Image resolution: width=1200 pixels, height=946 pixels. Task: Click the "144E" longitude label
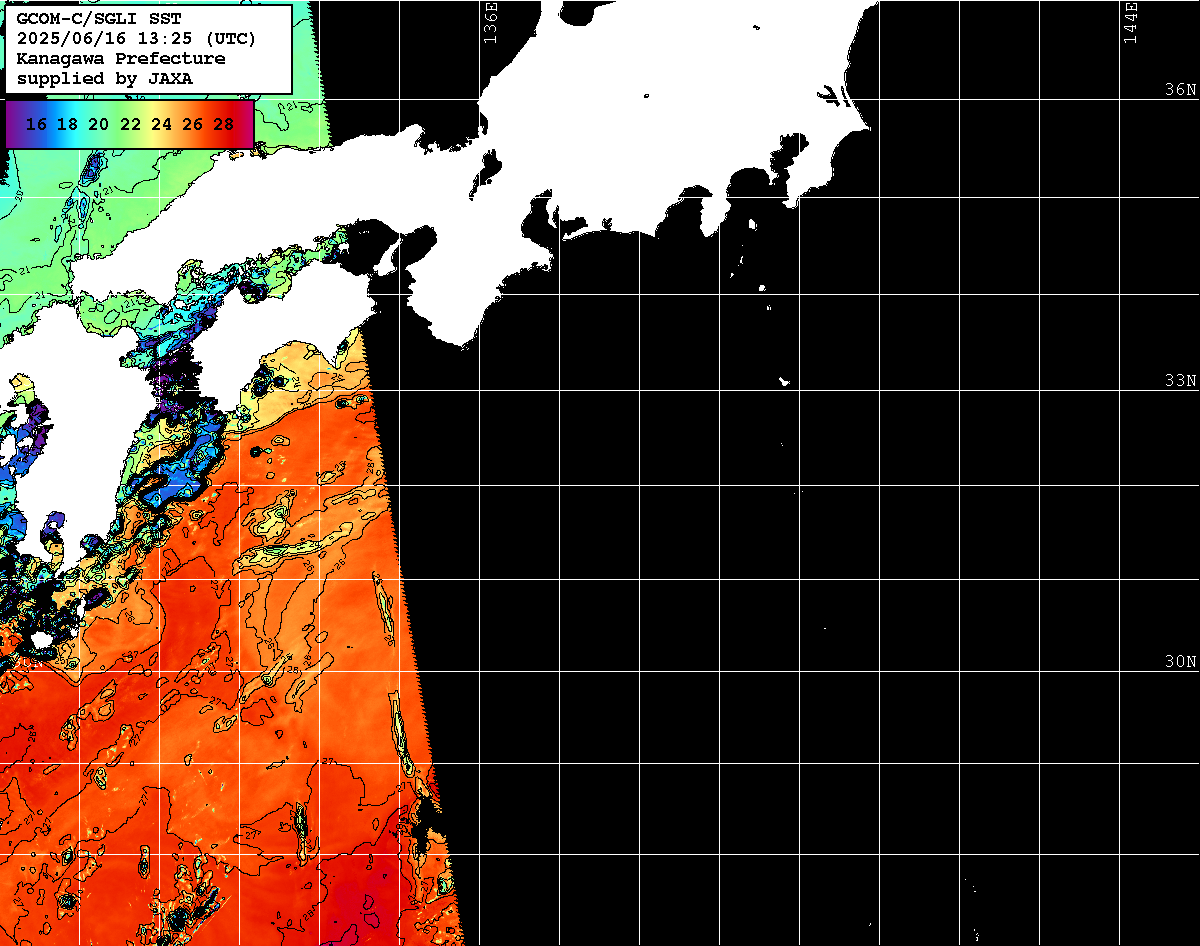point(1131,22)
